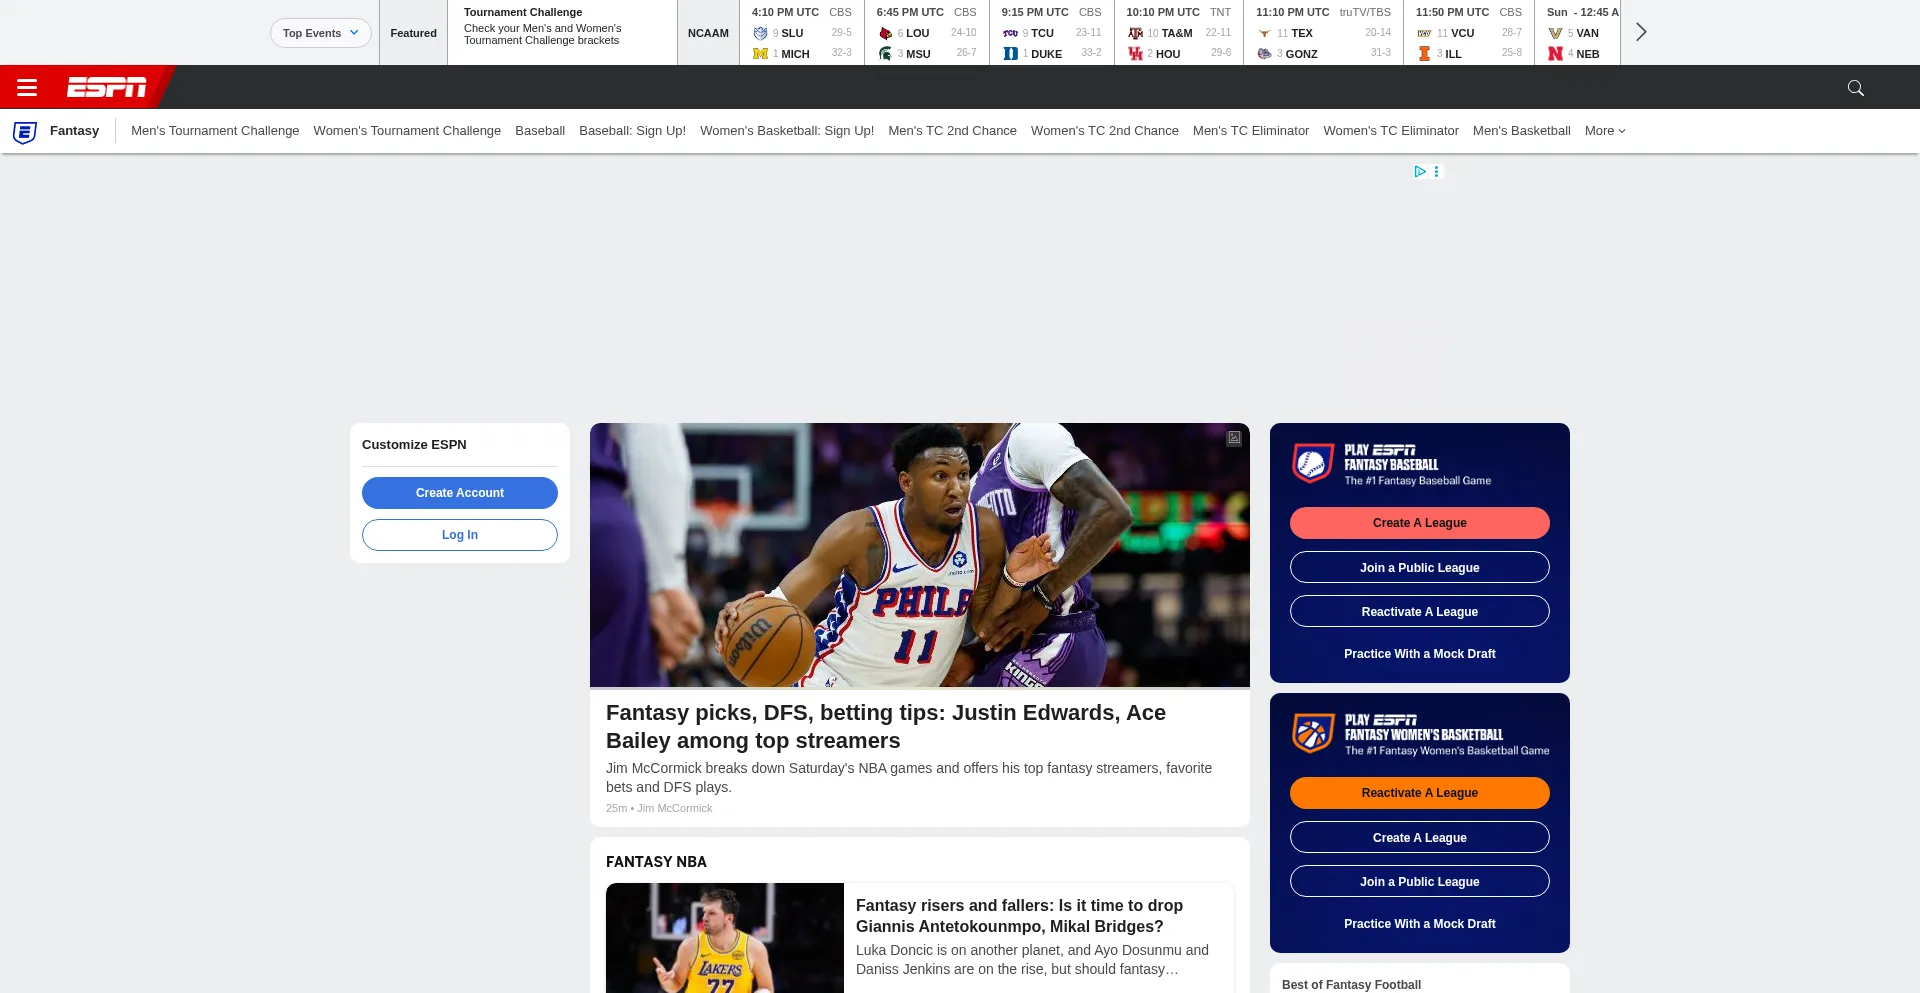
Task: Click the Fantasy home label
Action: pyautogui.click(x=74, y=131)
